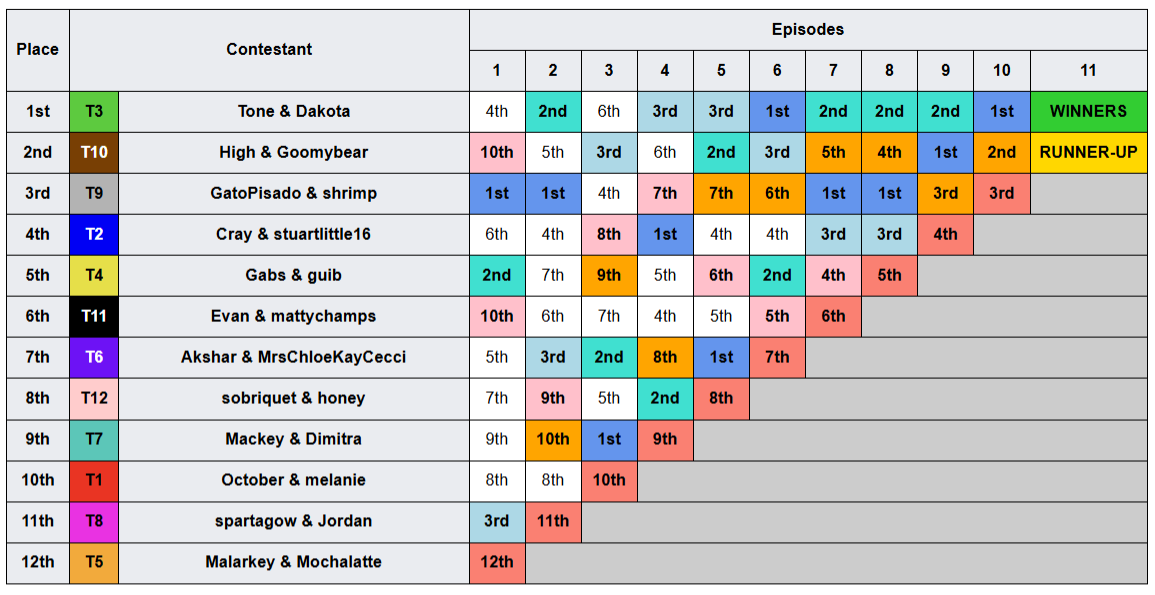
Task: Select the Akshar & MrsChloeKayCecci row name
Action: click(x=294, y=357)
